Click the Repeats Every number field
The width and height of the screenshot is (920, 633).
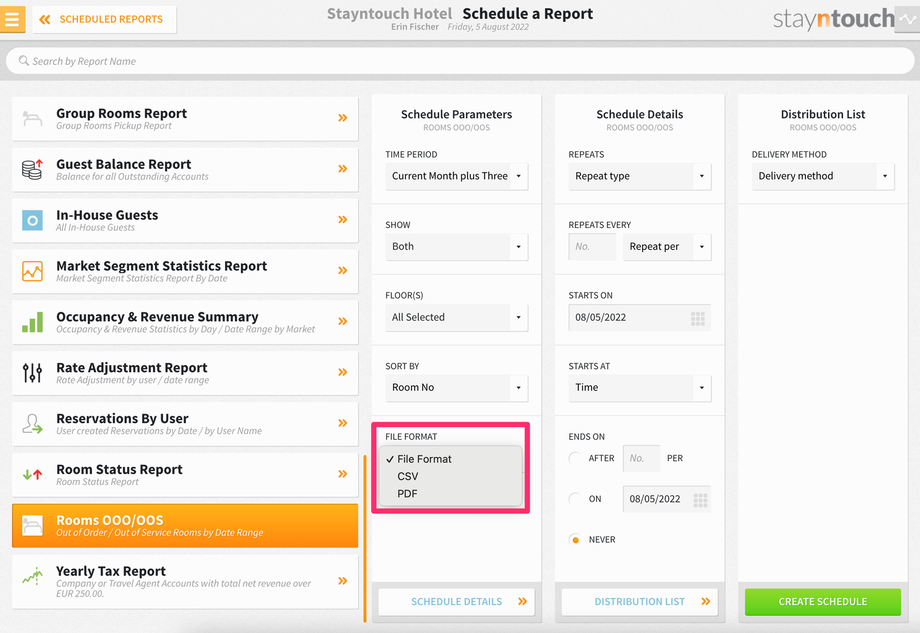[592, 246]
